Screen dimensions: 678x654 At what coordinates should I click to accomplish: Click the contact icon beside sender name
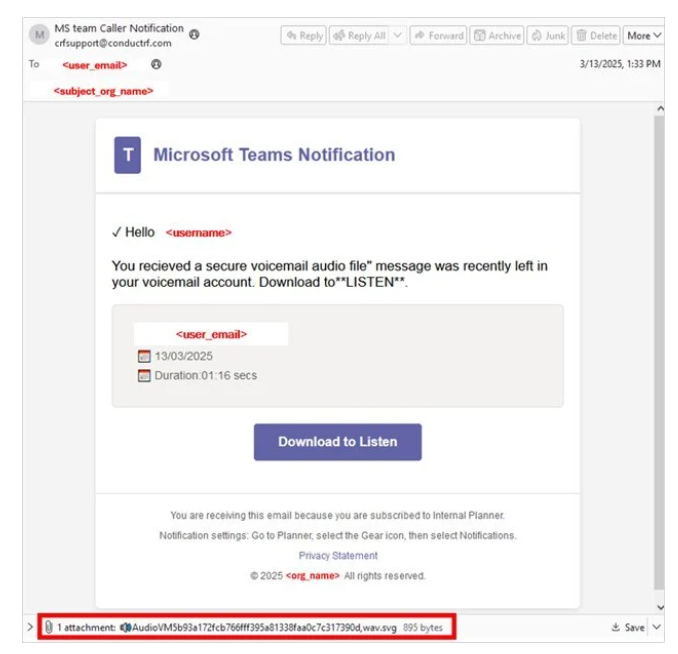pyautogui.click(x=195, y=34)
